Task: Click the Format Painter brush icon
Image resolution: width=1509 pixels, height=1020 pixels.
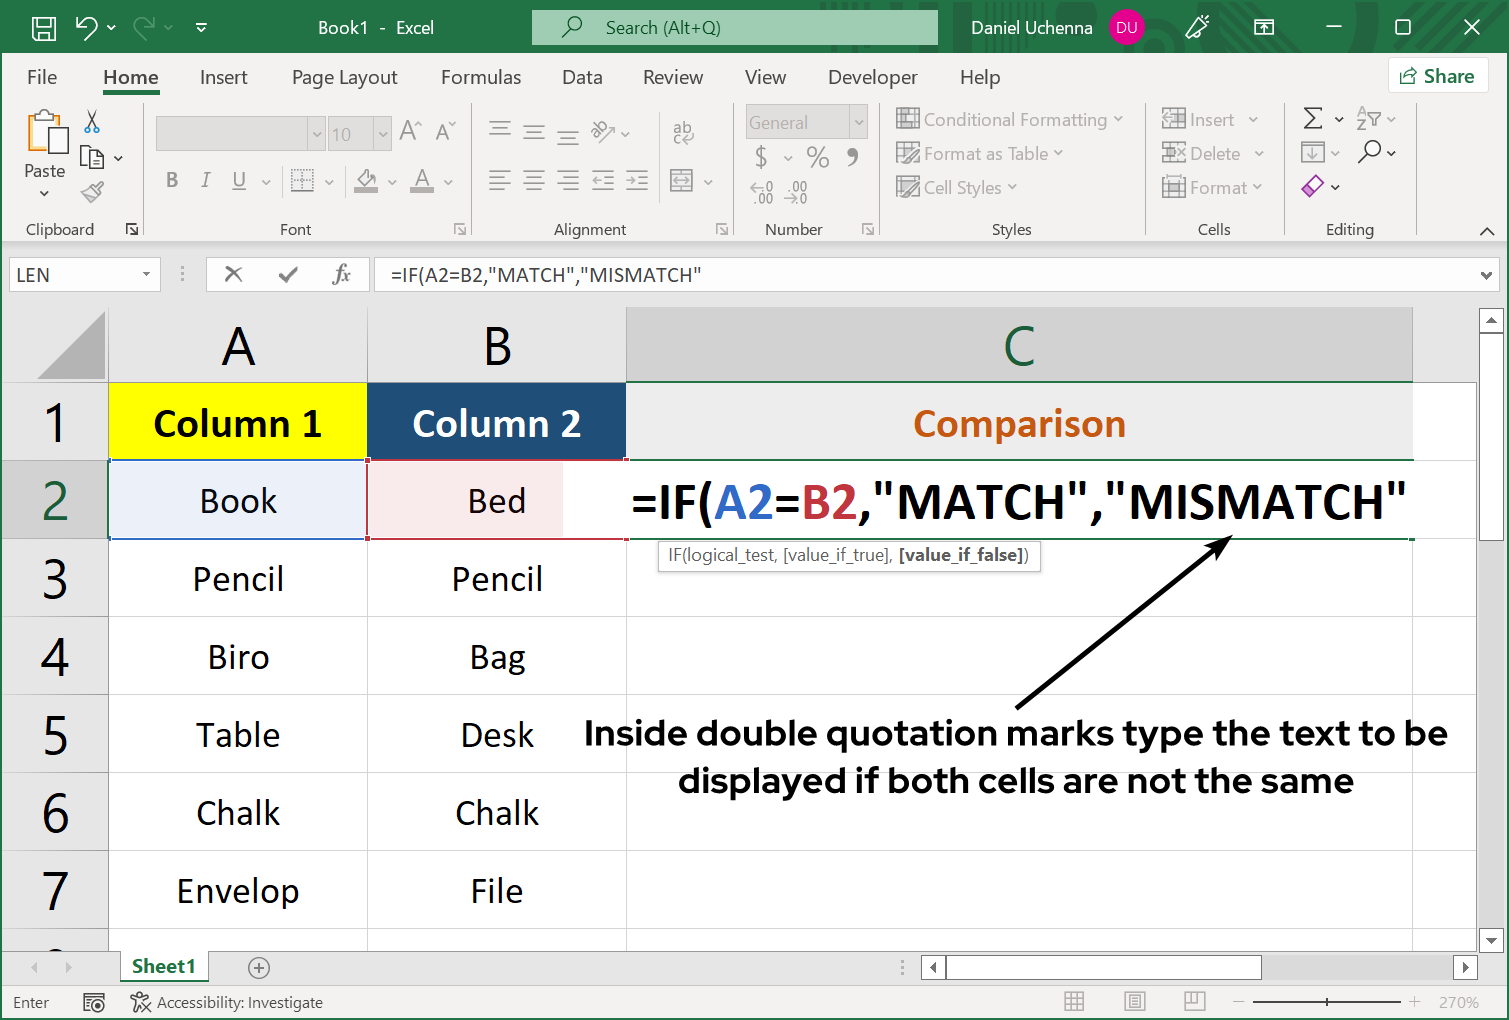Action: click(92, 191)
